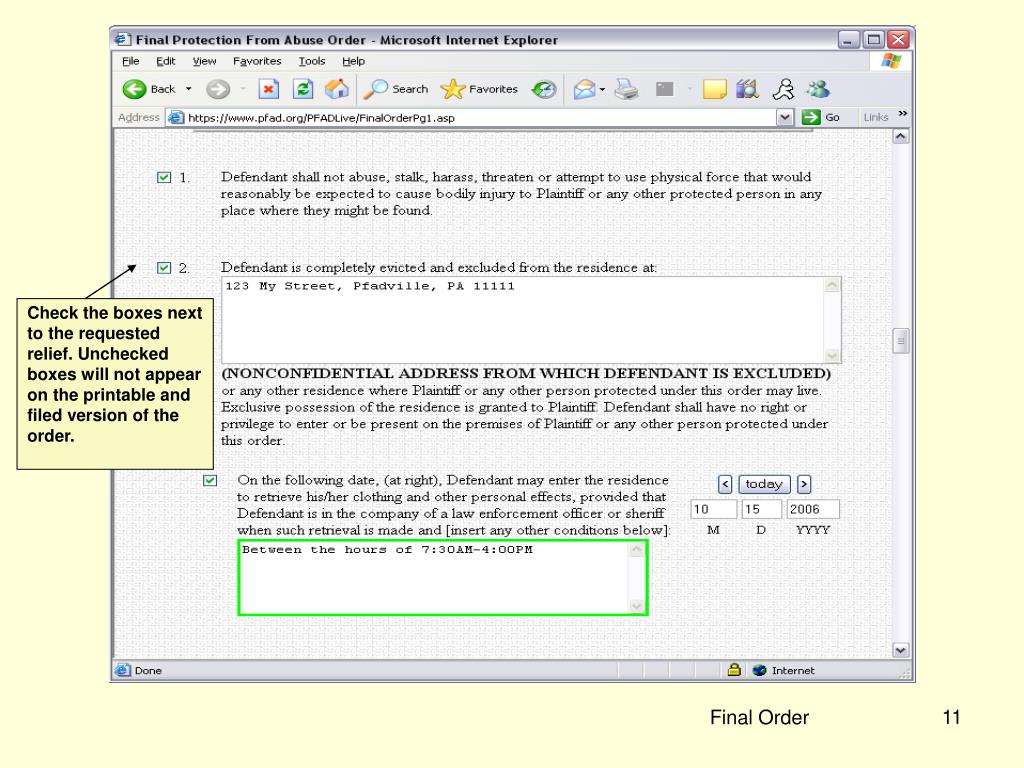Viewport: 1024px width, 768px height.
Task: Uncheck the checkbox for item 1
Action: pos(164,177)
